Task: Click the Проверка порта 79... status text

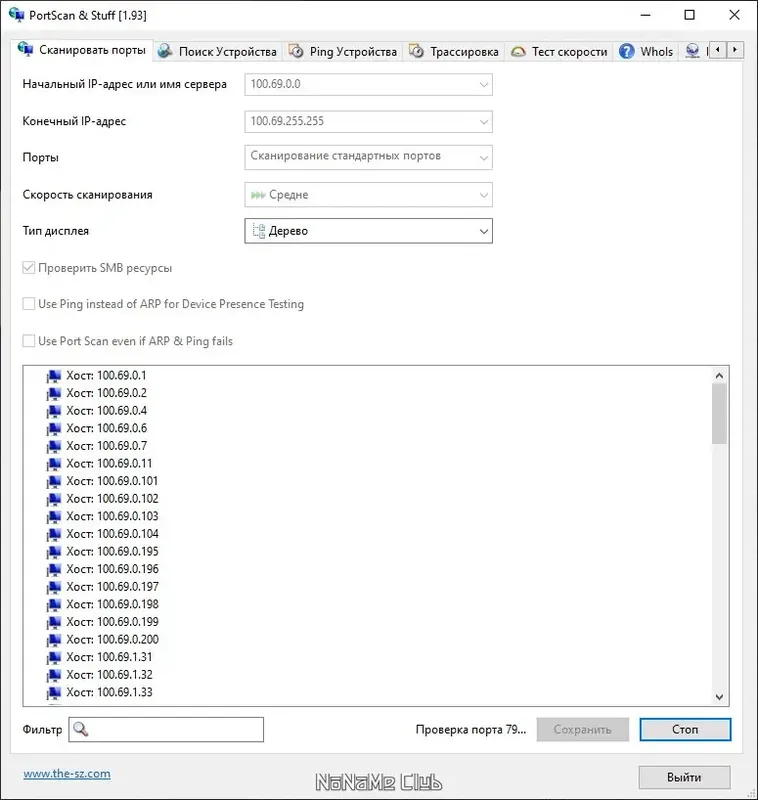Action: [470, 730]
